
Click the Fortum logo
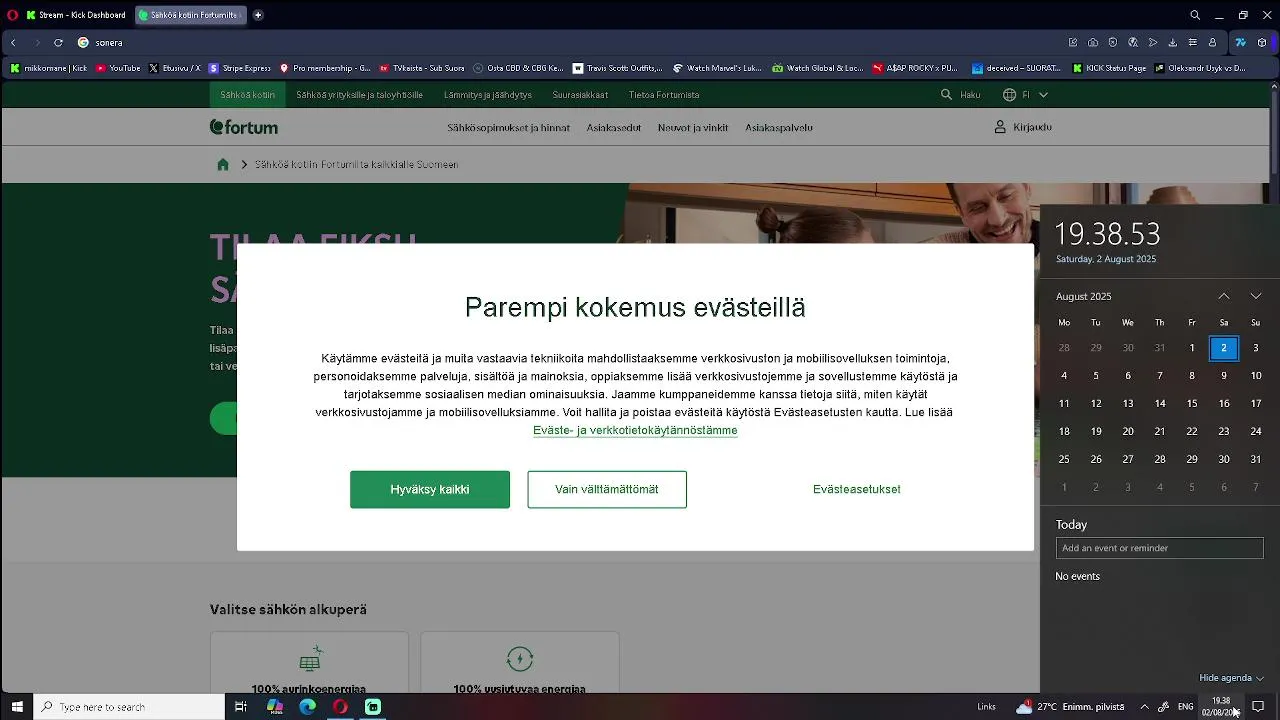[244, 127]
